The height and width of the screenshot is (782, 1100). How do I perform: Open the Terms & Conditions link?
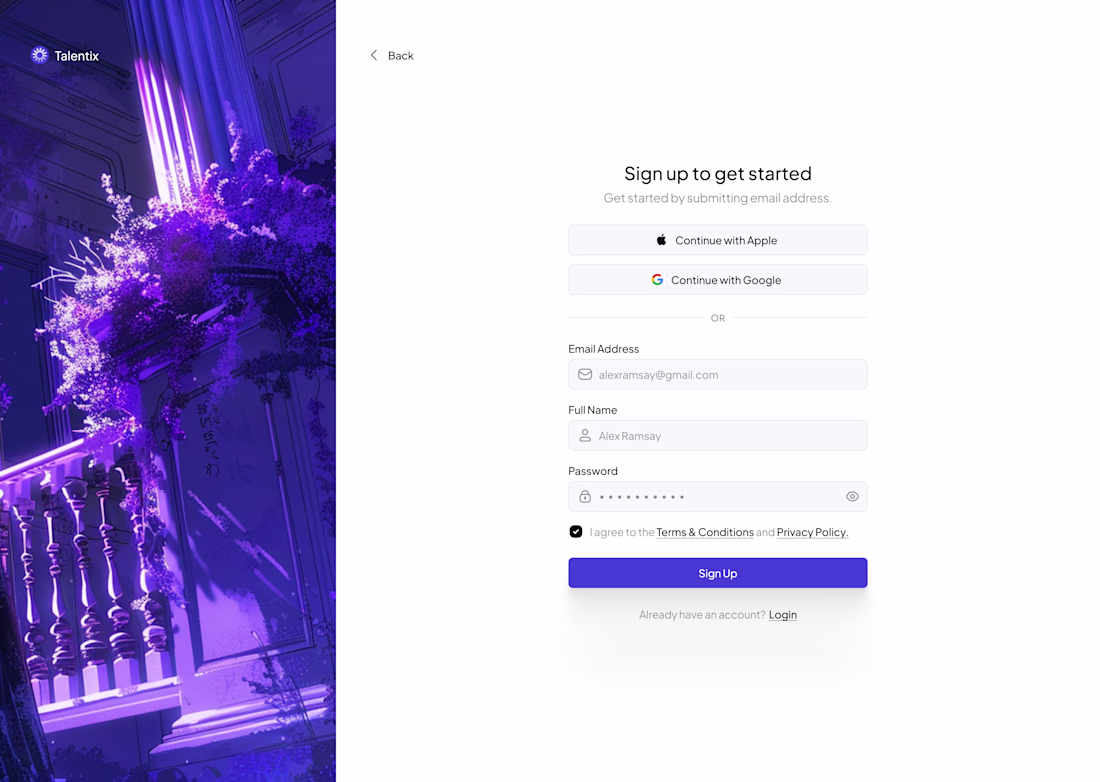pyautogui.click(x=705, y=532)
